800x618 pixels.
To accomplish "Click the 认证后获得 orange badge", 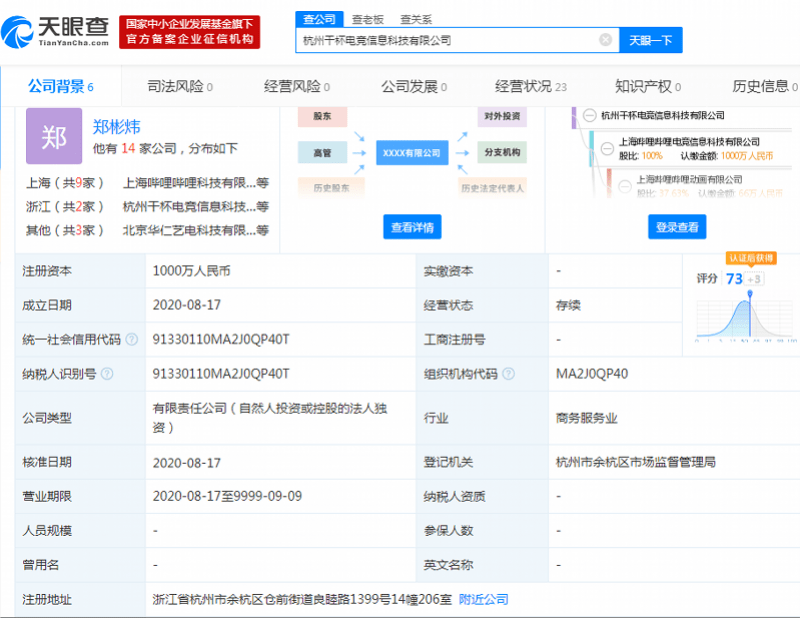I will click(751, 258).
